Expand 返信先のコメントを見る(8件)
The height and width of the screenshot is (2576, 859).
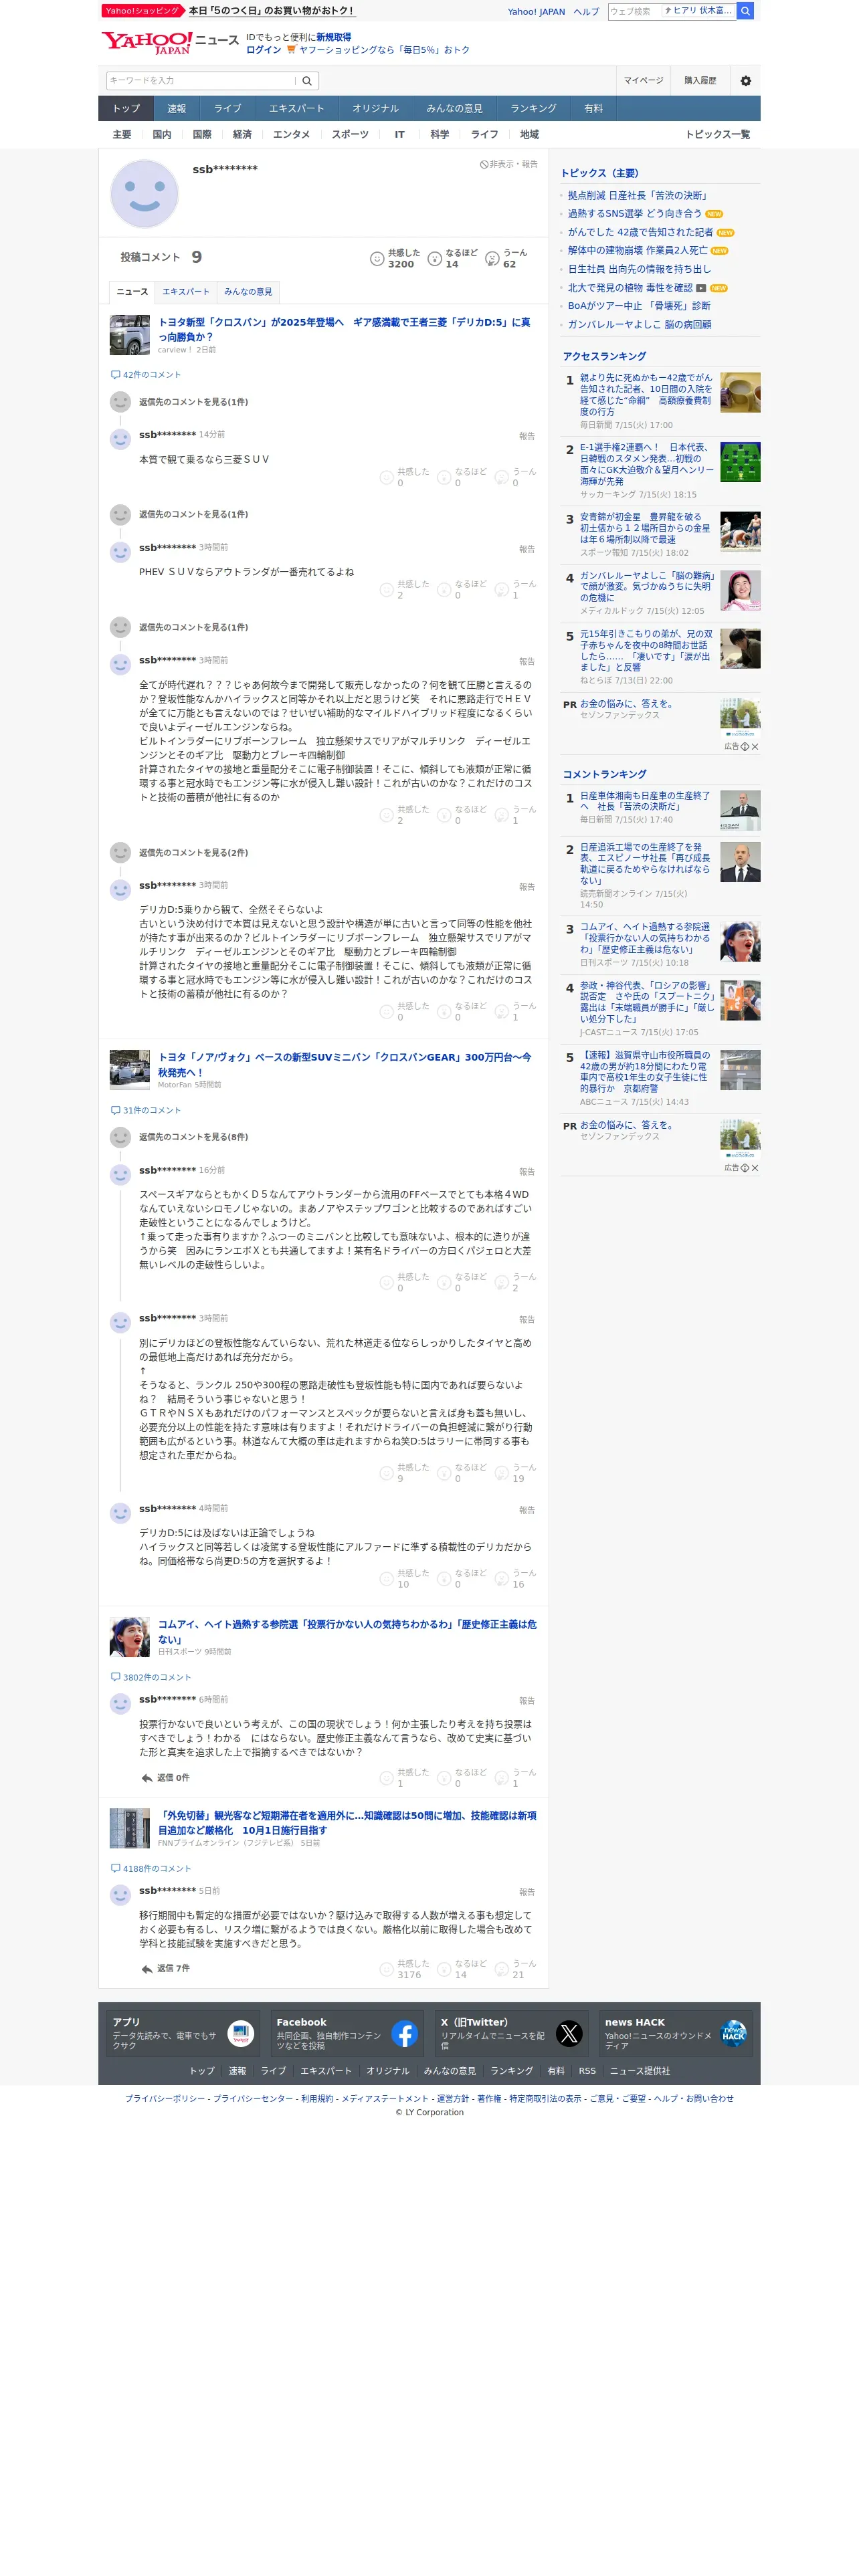tap(193, 1137)
